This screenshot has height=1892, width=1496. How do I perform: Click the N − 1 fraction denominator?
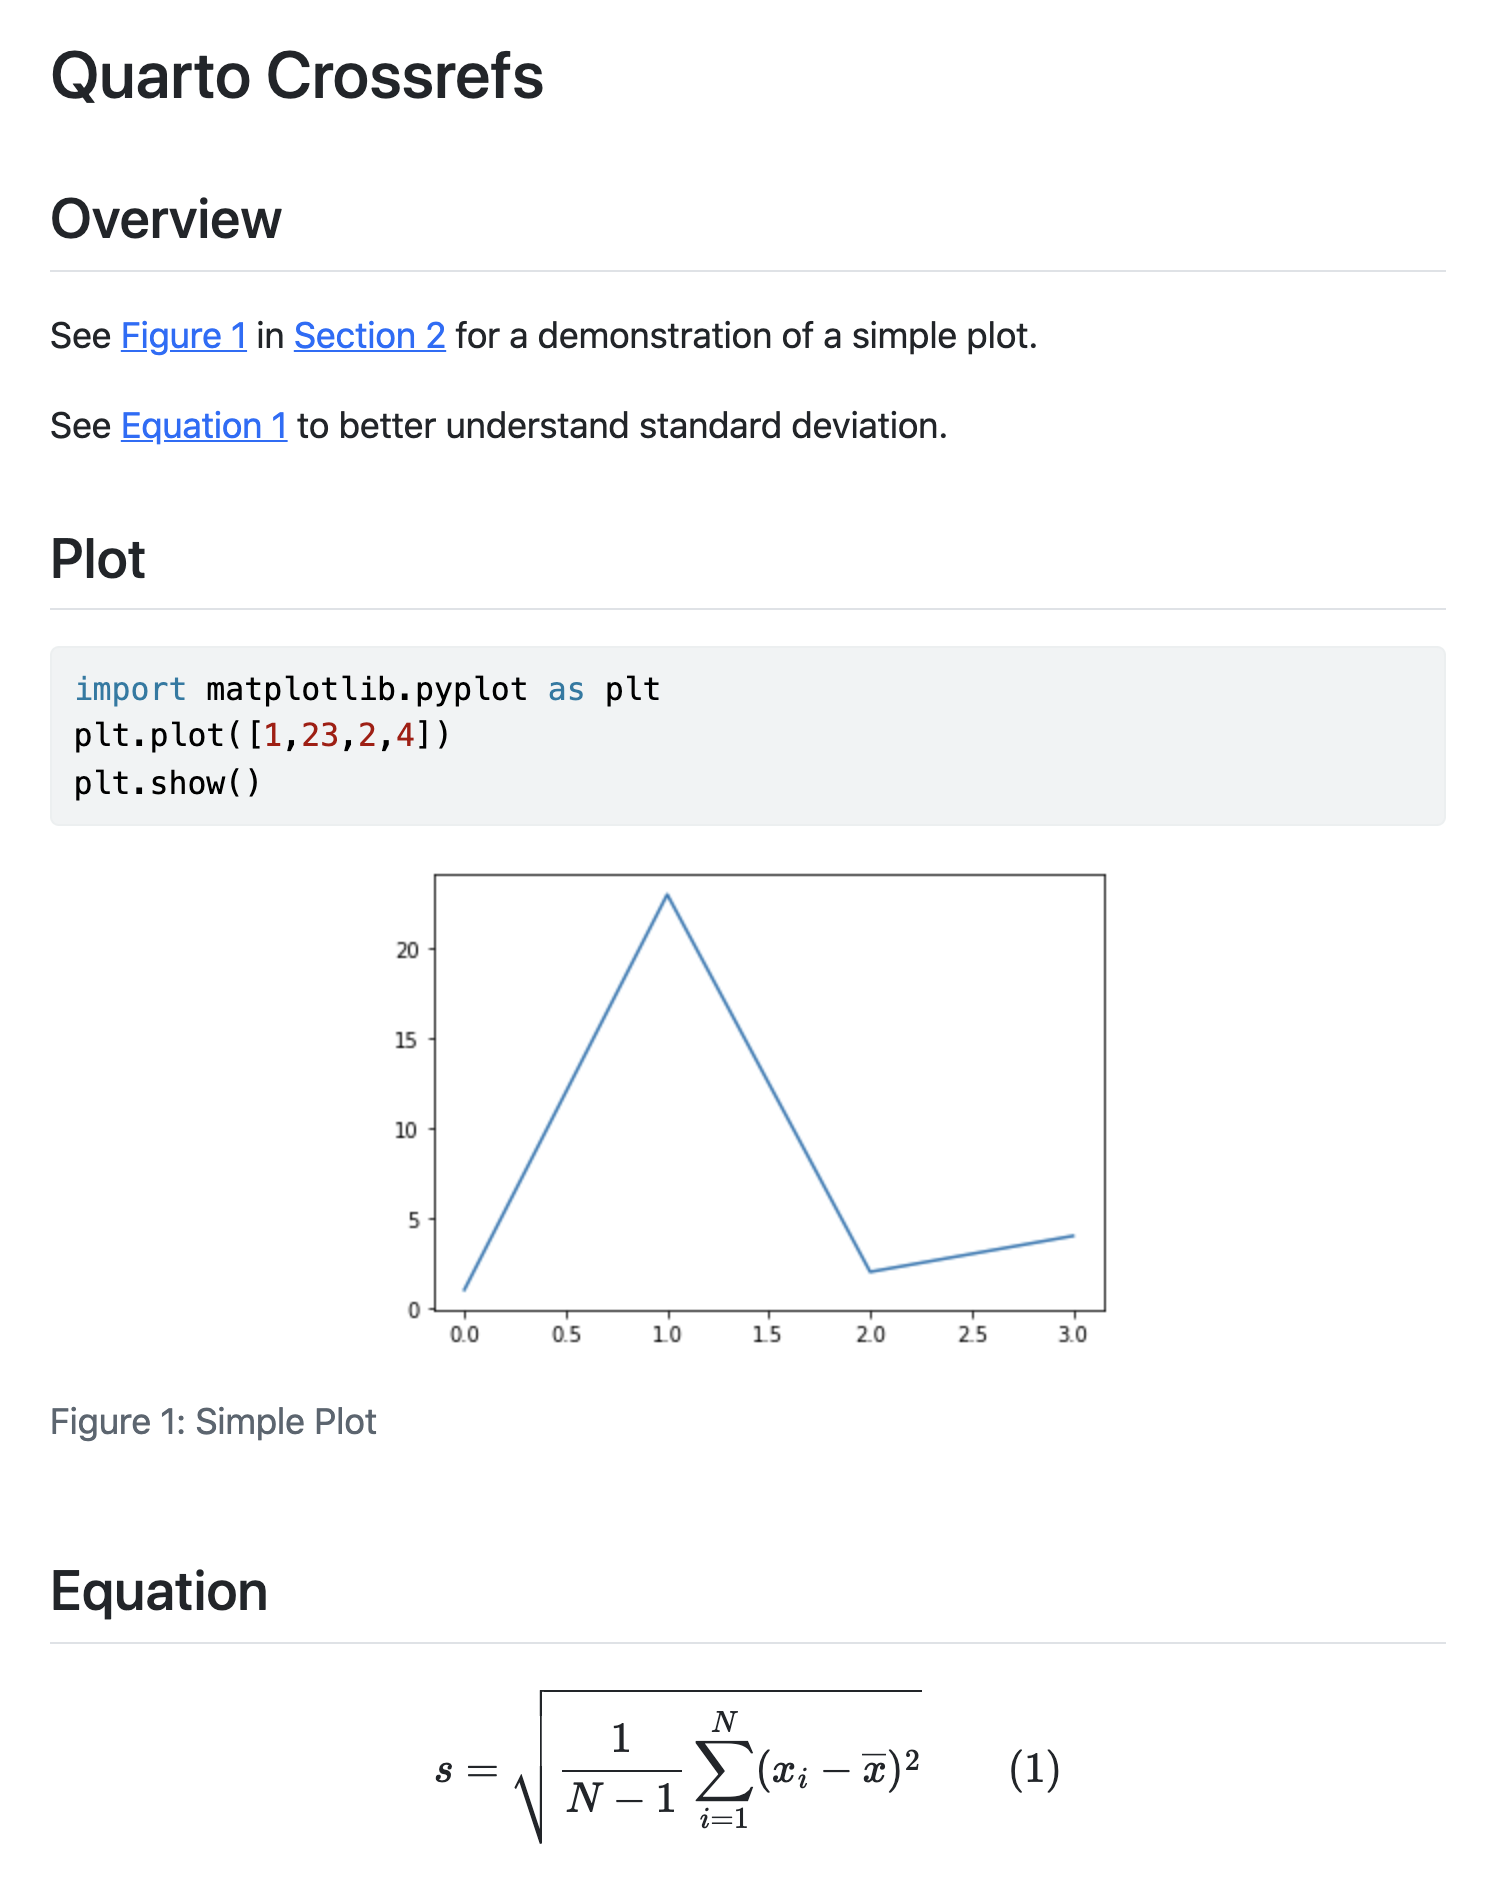pyautogui.click(x=621, y=1799)
